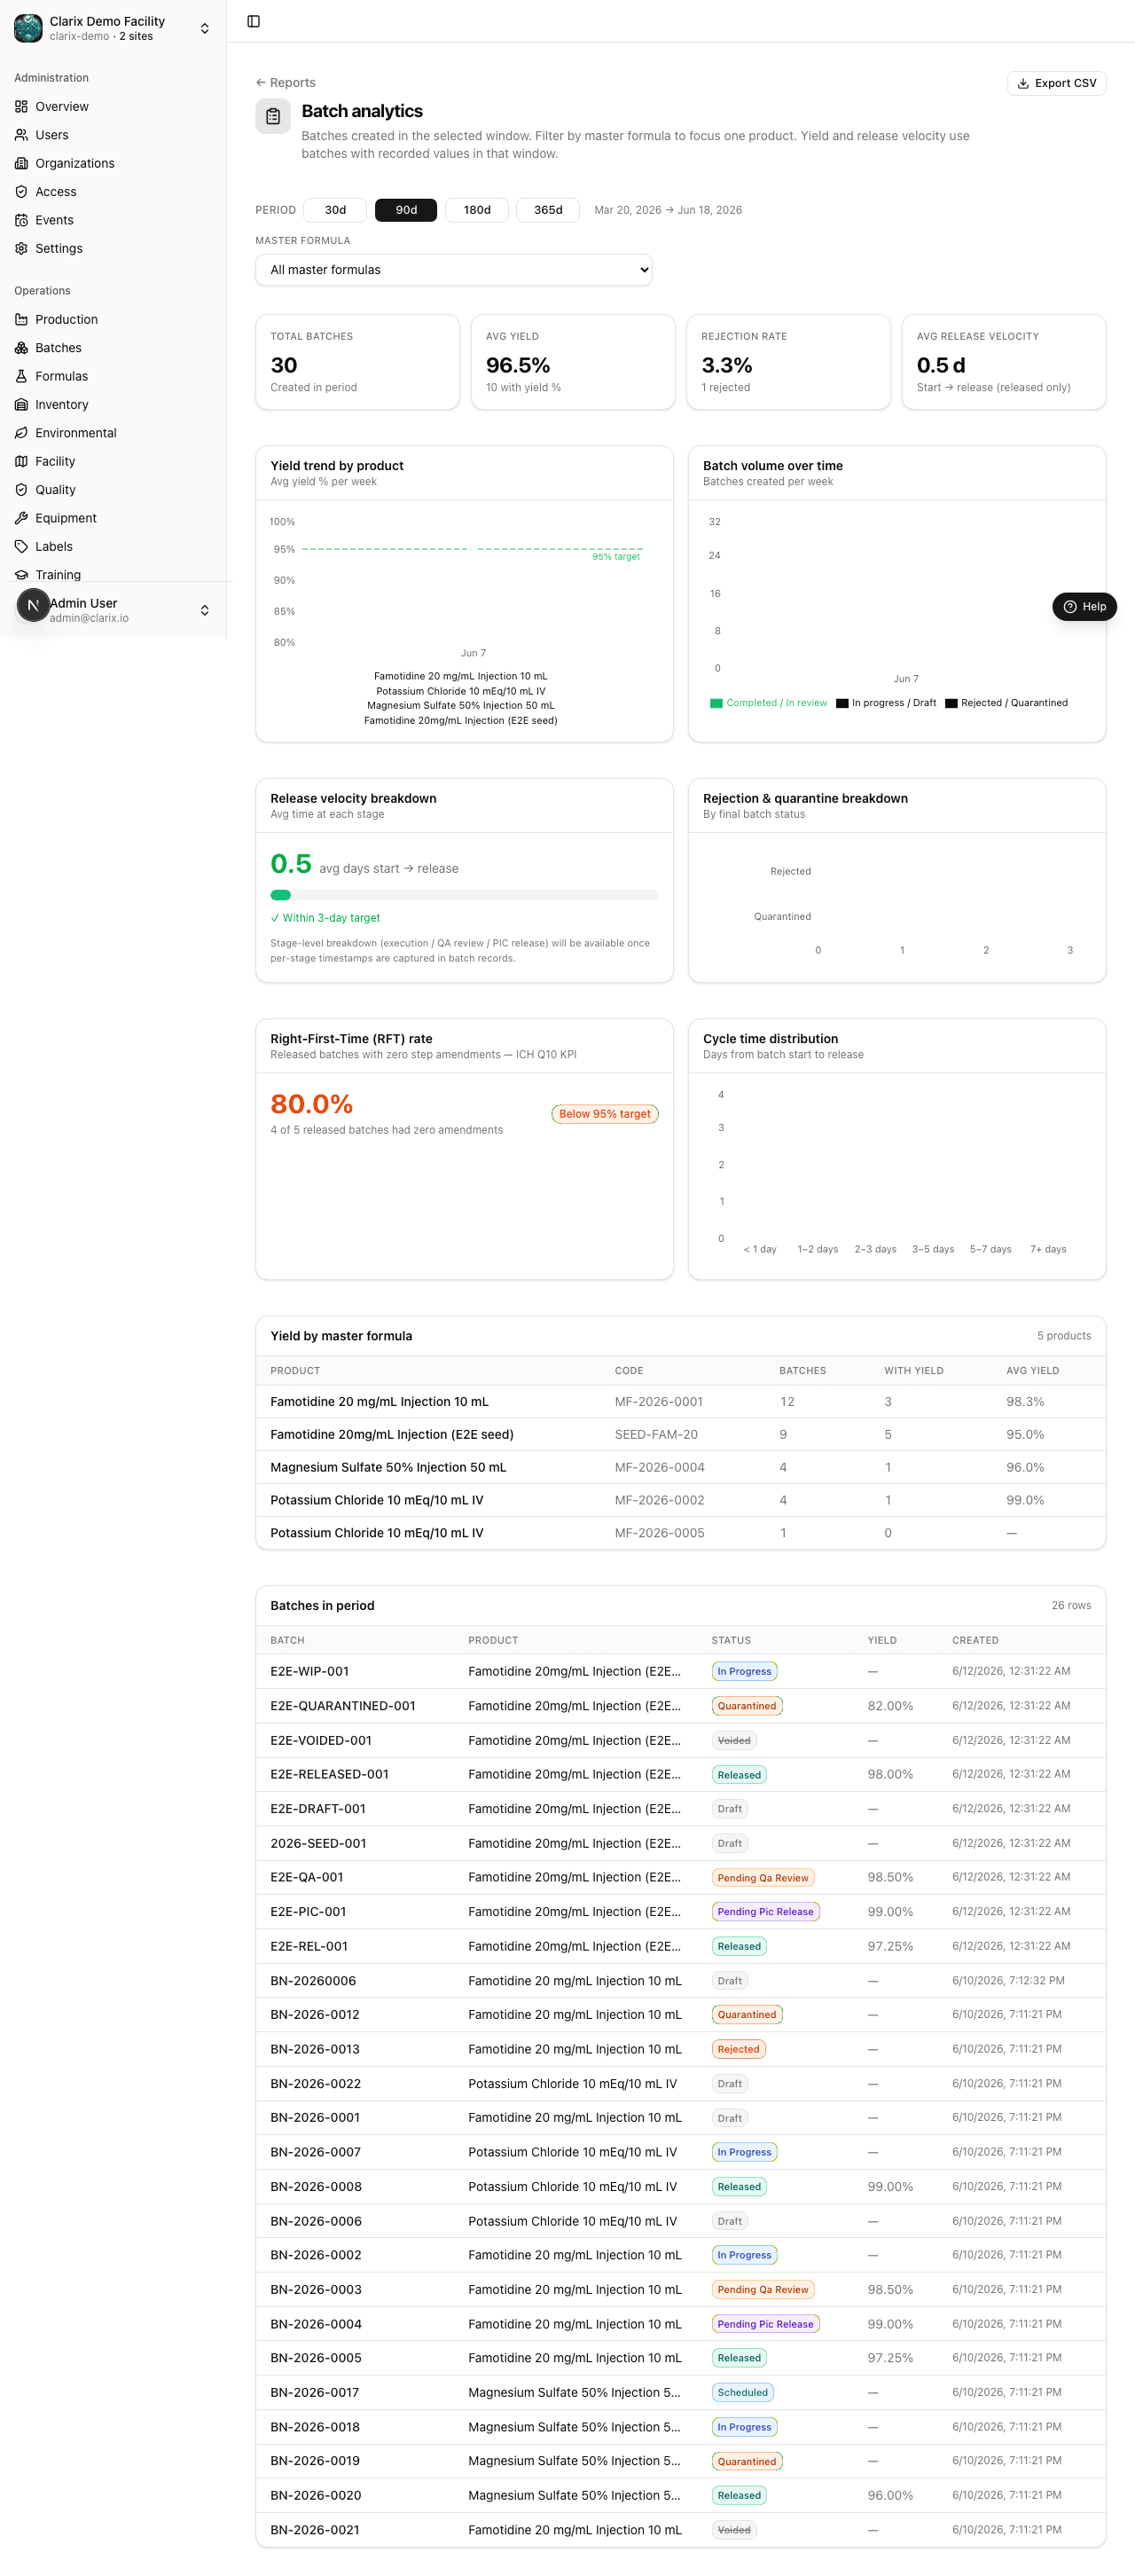
Task: Click batch BN-2026-0020
Action: [315, 2495]
